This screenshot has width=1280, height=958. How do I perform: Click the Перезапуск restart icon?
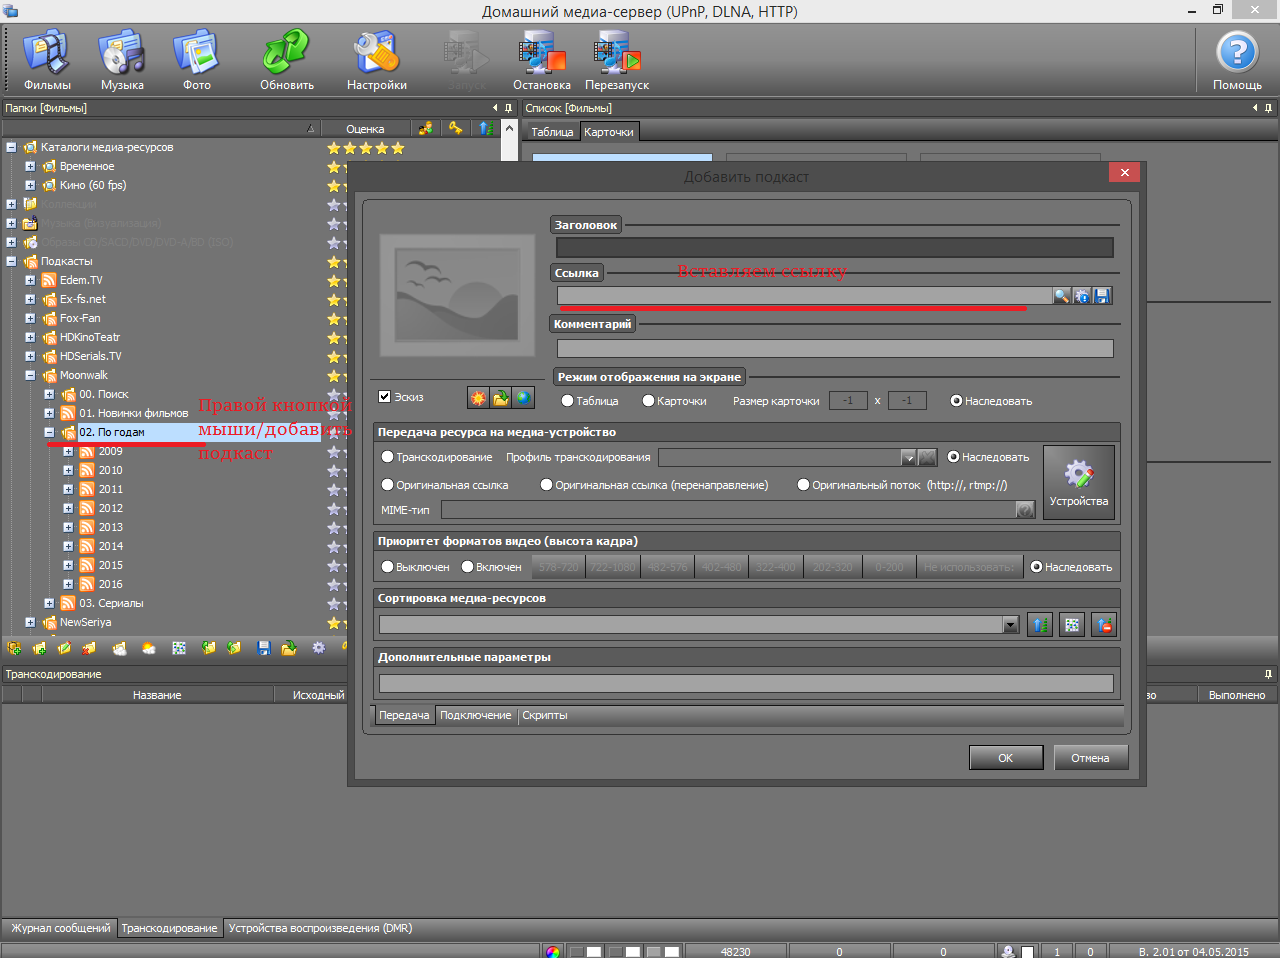point(617,60)
